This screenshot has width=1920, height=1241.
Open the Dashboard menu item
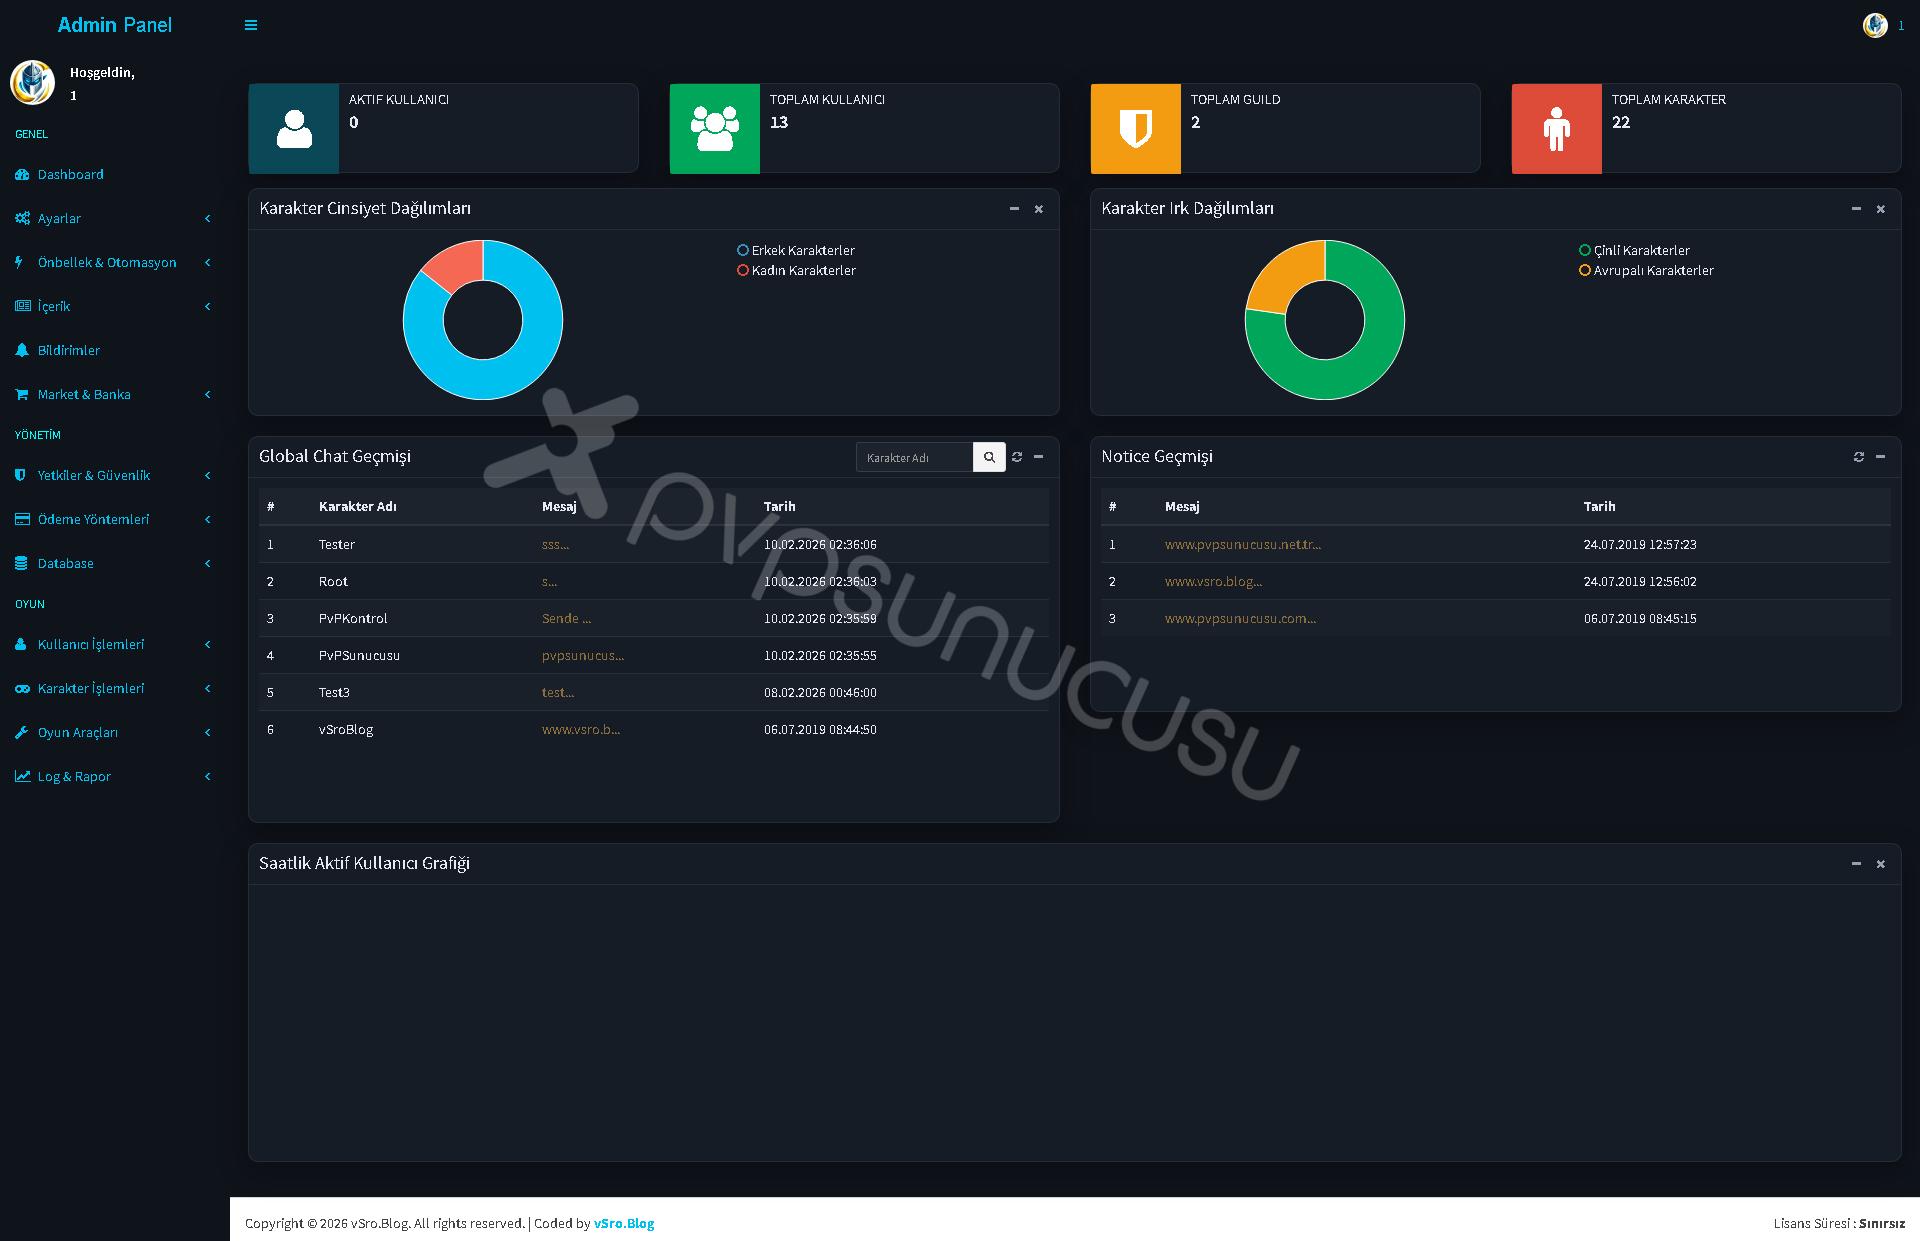click(115, 175)
